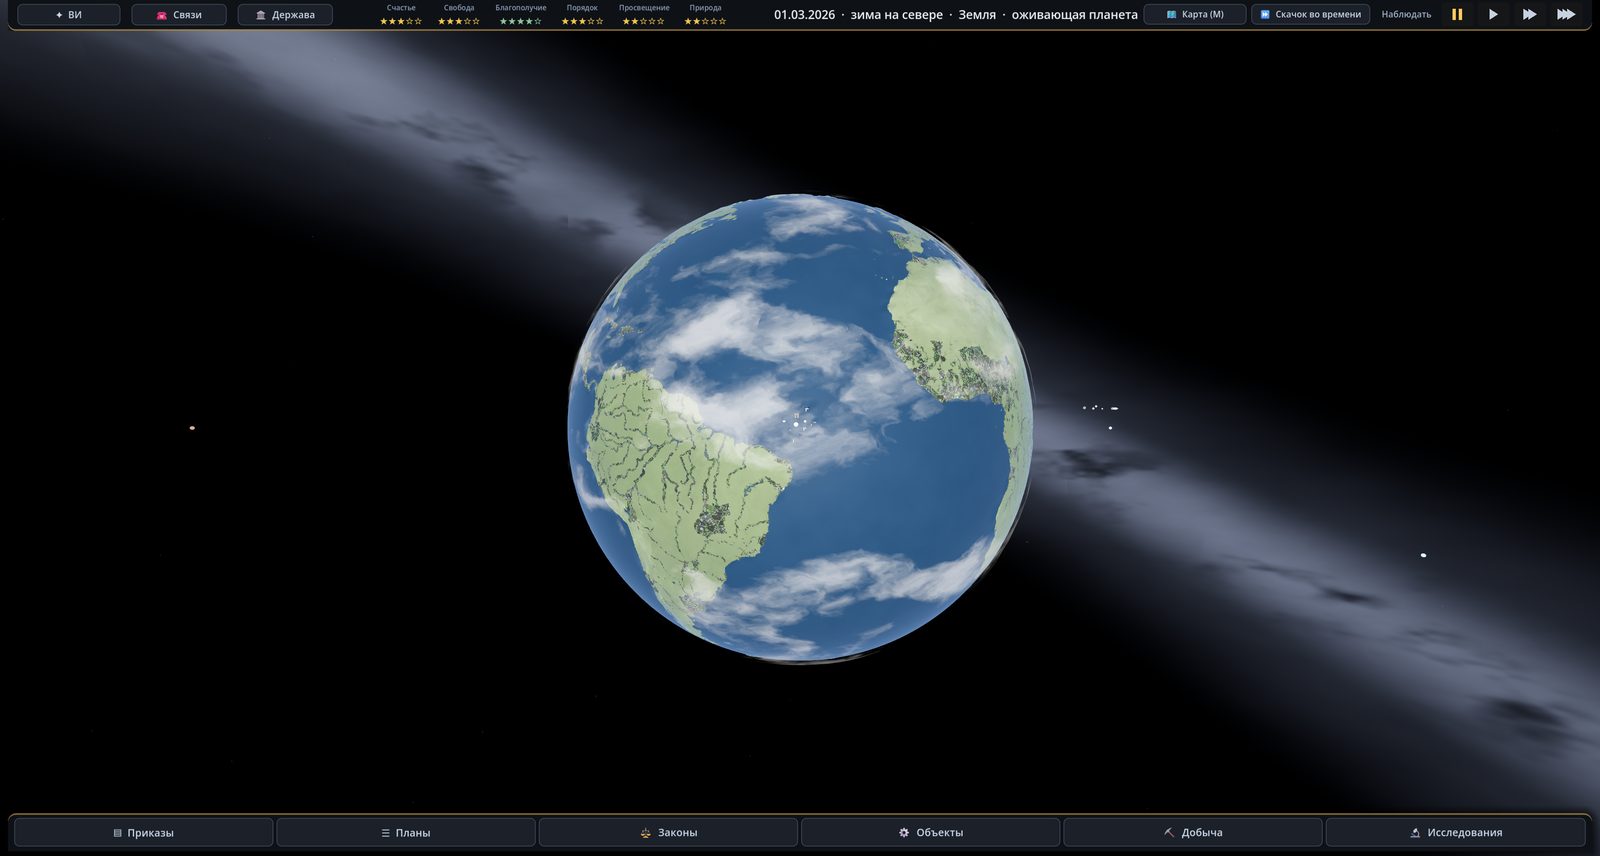The height and width of the screenshot is (856, 1600).
Task: Click the Earth globe
Action: [x=800, y=428]
